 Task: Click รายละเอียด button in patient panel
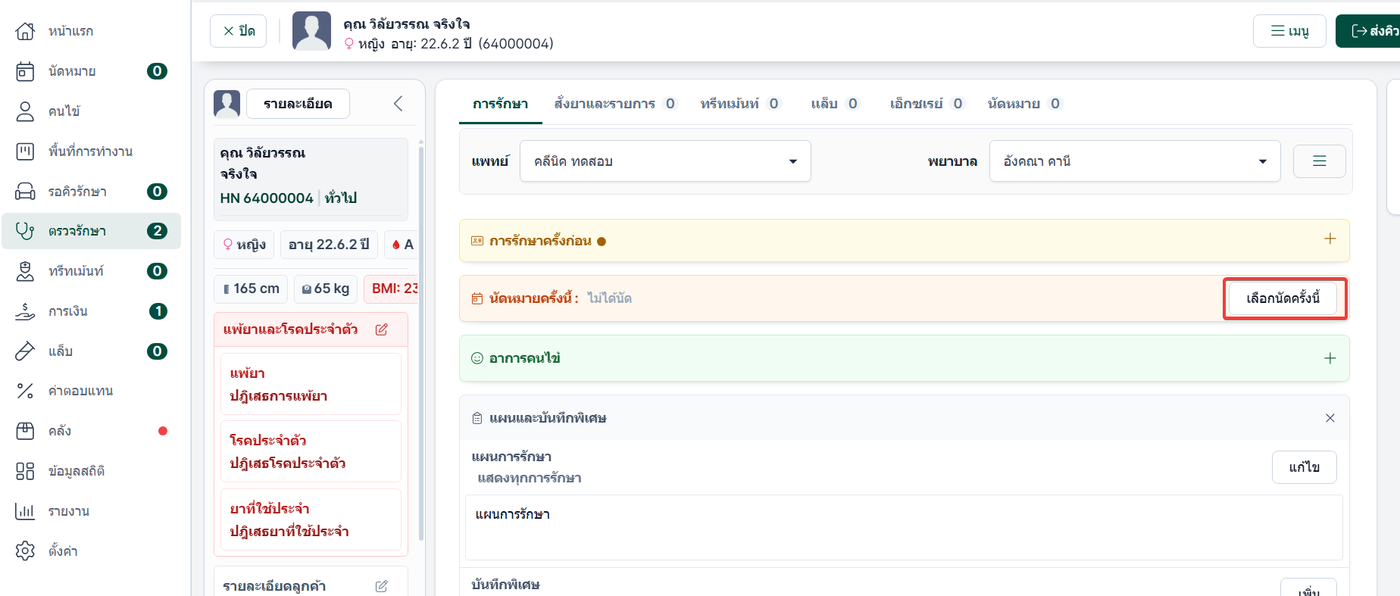click(298, 103)
